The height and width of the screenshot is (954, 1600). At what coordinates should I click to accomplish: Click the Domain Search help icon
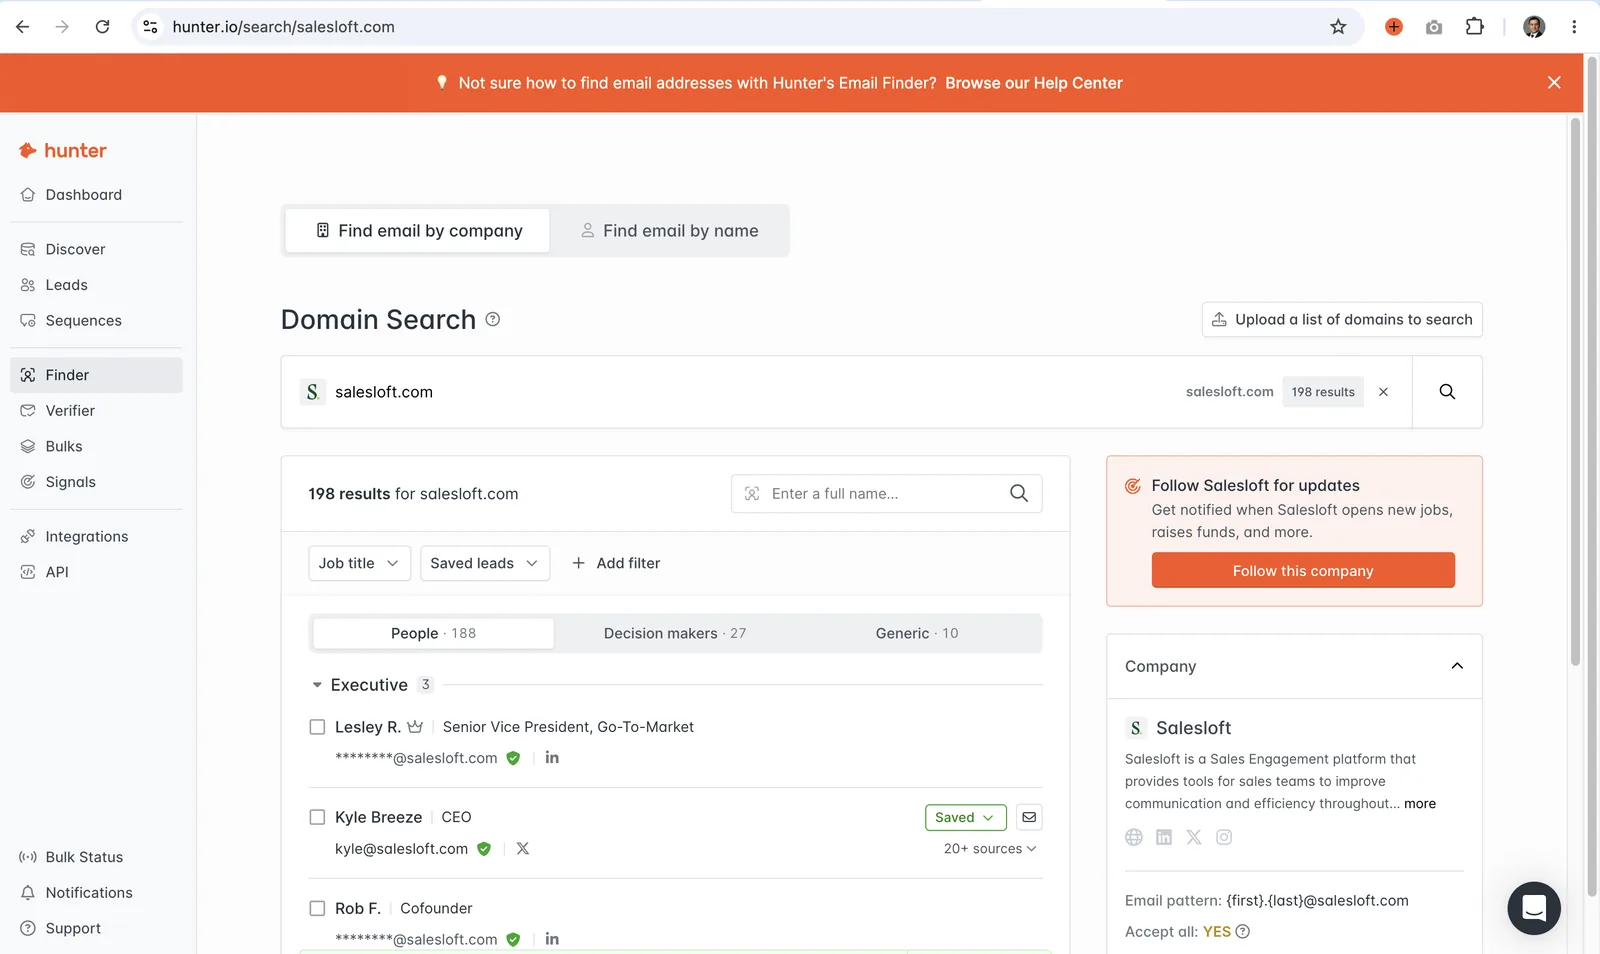point(493,319)
